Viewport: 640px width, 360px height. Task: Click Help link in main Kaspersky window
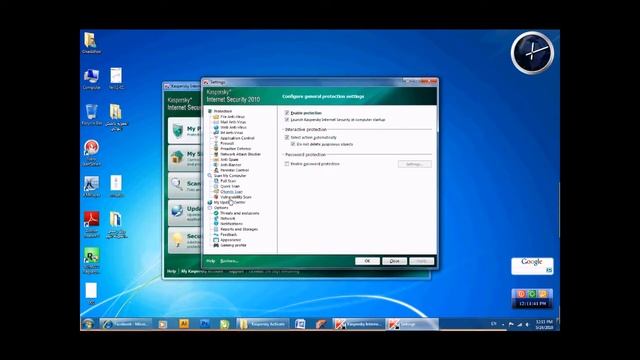coord(171,271)
